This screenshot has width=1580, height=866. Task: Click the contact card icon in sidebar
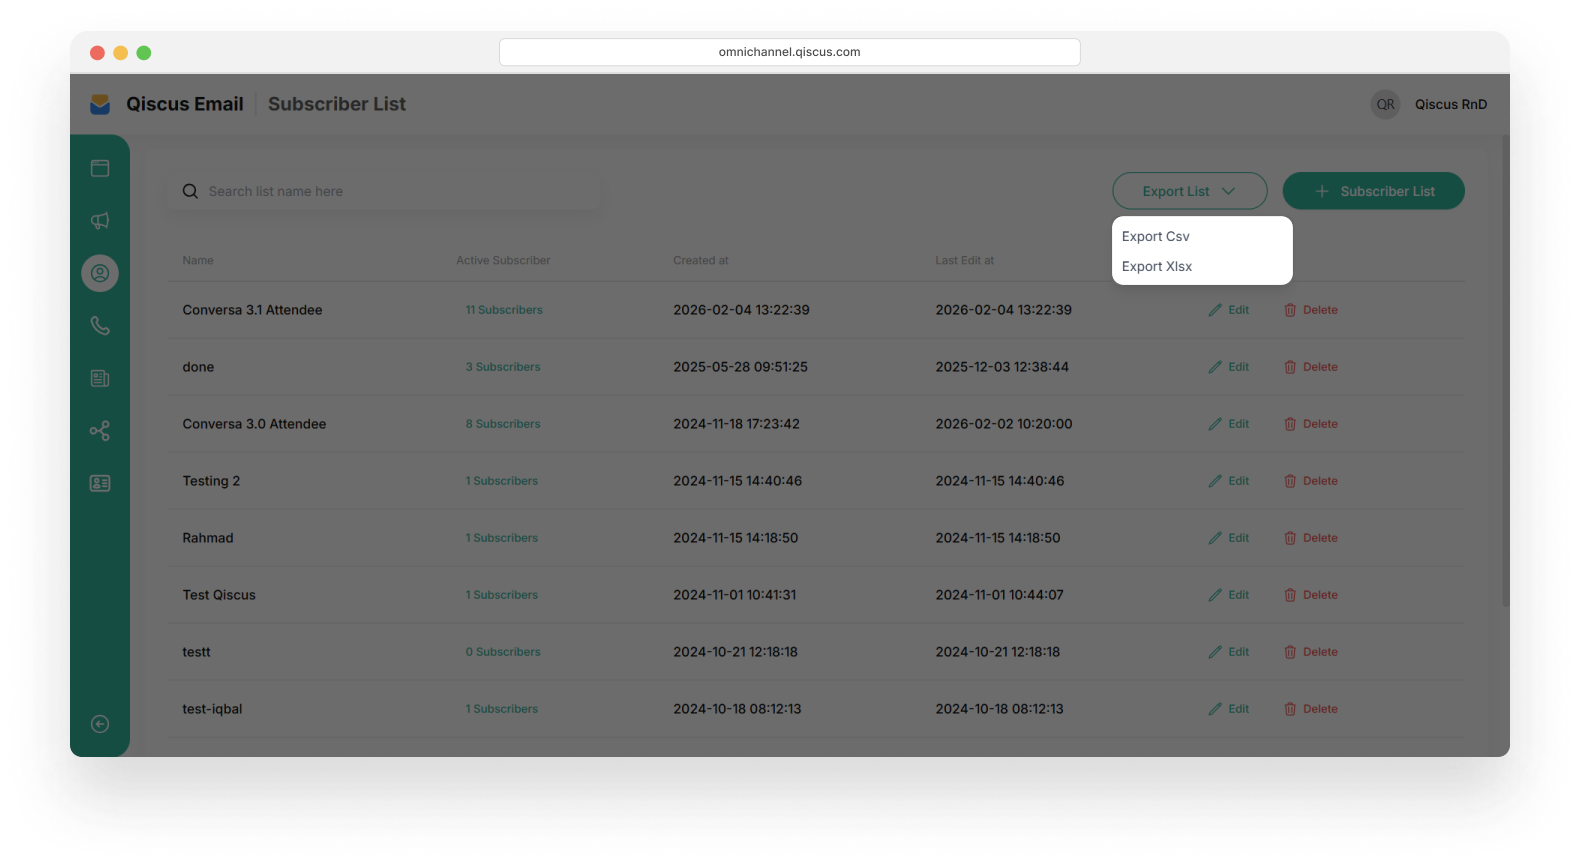(100, 483)
